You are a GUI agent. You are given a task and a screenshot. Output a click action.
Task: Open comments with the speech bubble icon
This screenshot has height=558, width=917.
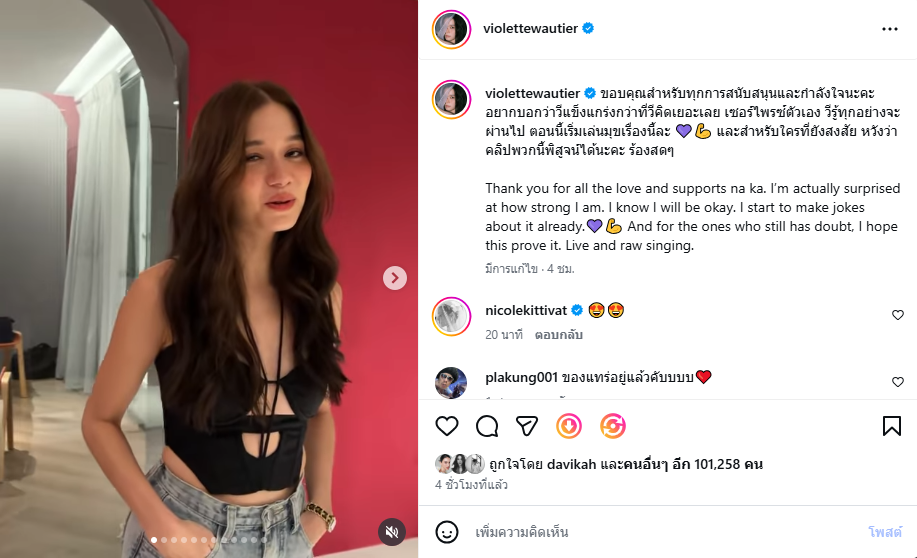487,426
